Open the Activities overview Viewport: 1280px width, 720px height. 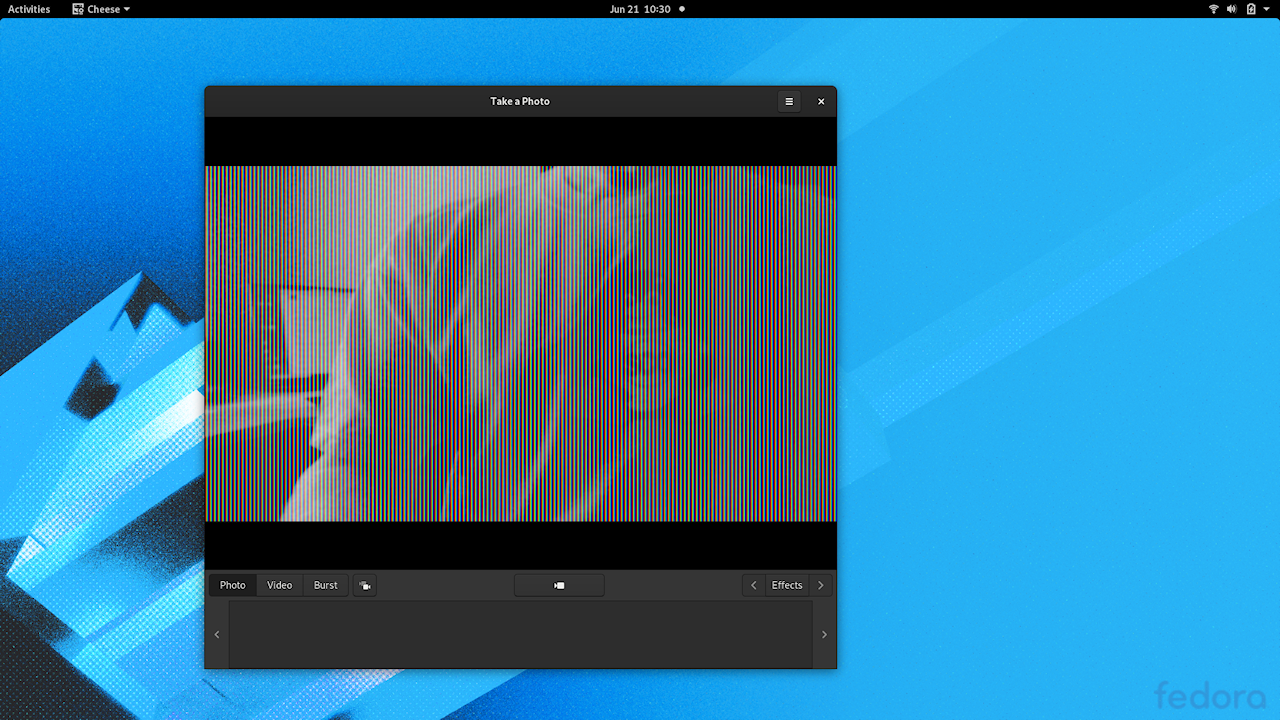(x=29, y=9)
